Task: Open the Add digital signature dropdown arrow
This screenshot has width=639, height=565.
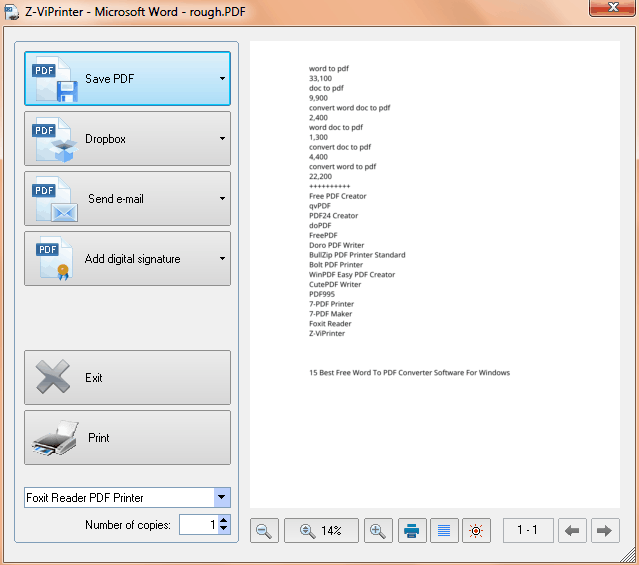Action: coord(222,258)
